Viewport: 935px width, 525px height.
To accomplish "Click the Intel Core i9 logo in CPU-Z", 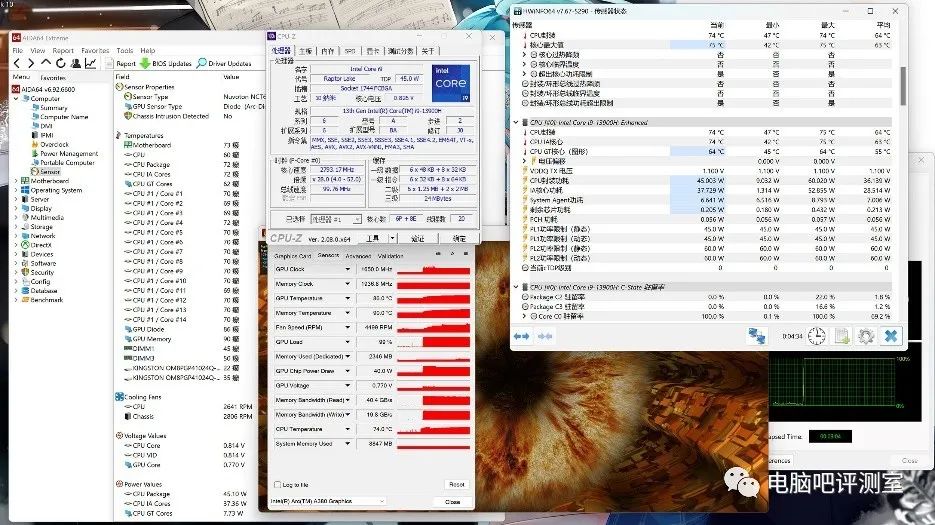I will pos(450,84).
